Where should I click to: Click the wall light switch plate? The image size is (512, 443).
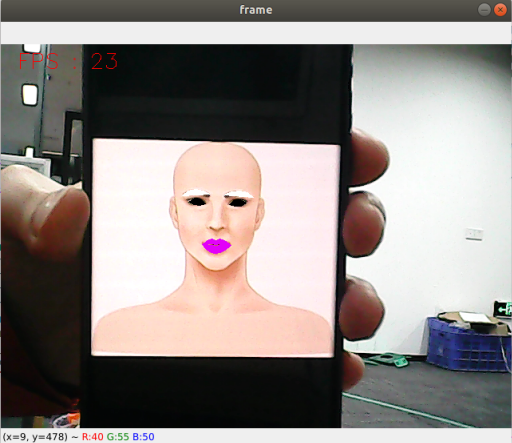point(474,233)
